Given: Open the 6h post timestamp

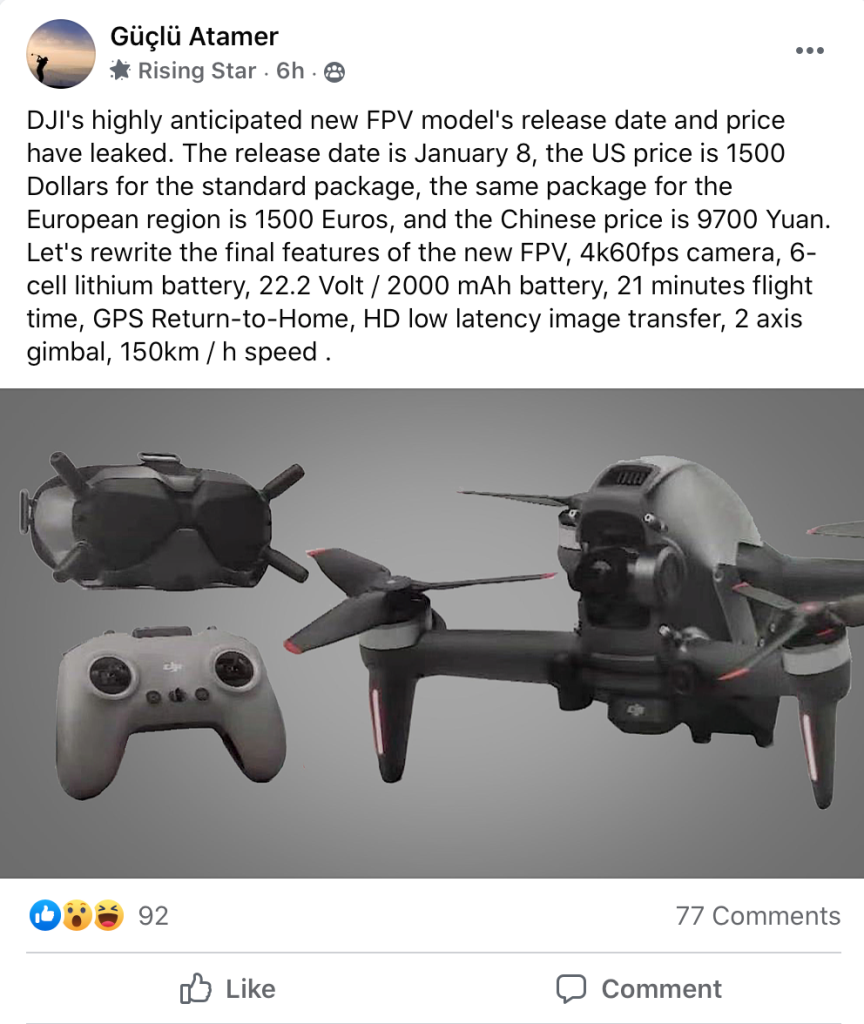Looking at the screenshot, I should coord(290,71).
